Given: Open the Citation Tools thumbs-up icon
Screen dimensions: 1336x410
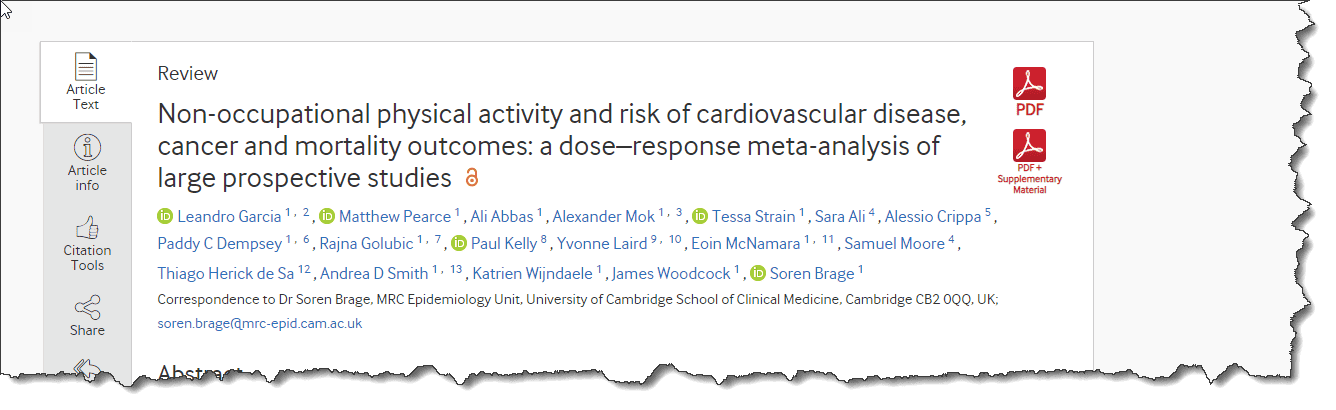Looking at the screenshot, I should pos(87,227).
